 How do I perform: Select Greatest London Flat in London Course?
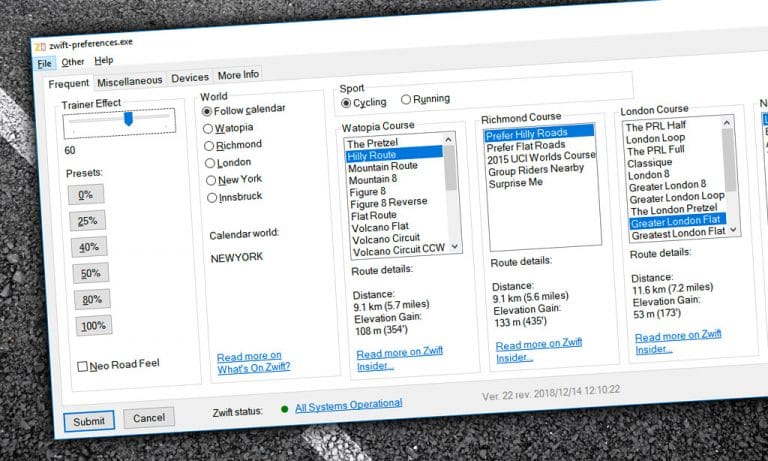(678, 234)
